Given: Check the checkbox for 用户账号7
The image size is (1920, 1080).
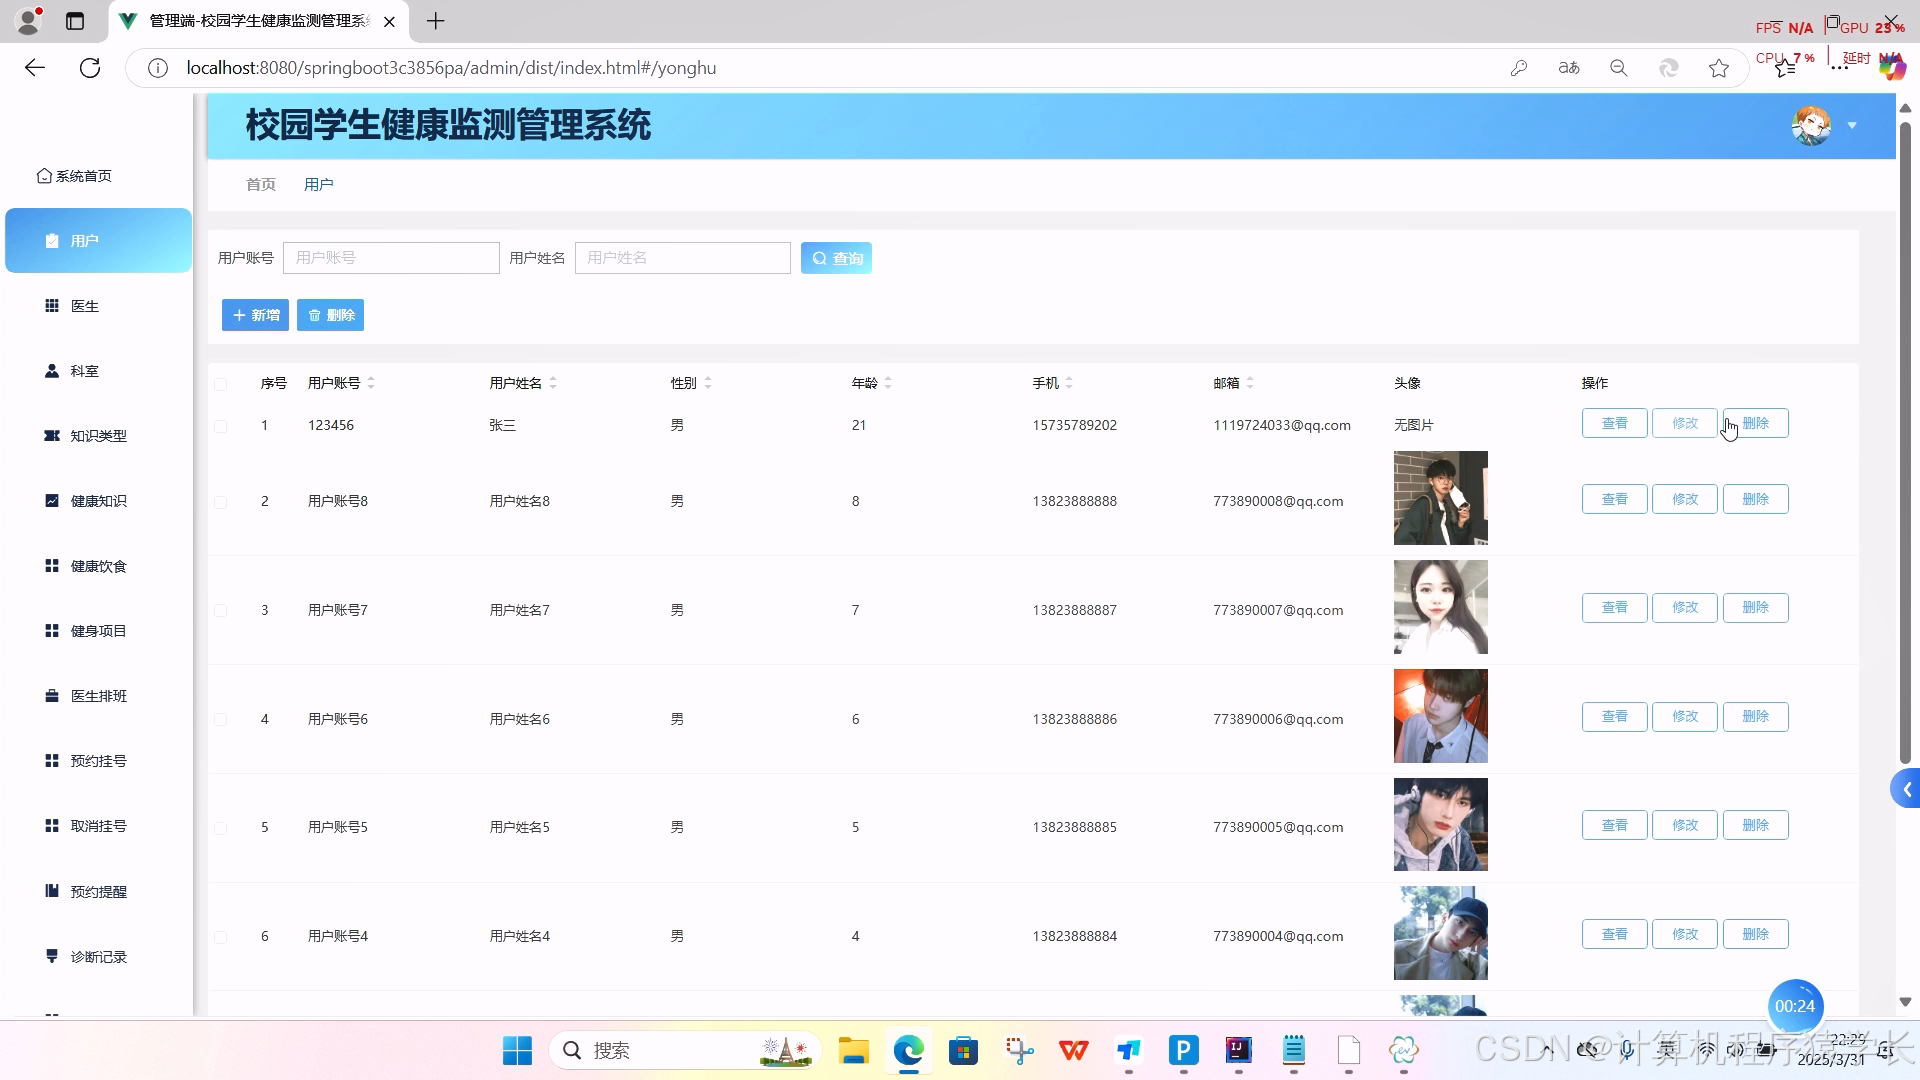Looking at the screenshot, I should (x=221, y=610).
